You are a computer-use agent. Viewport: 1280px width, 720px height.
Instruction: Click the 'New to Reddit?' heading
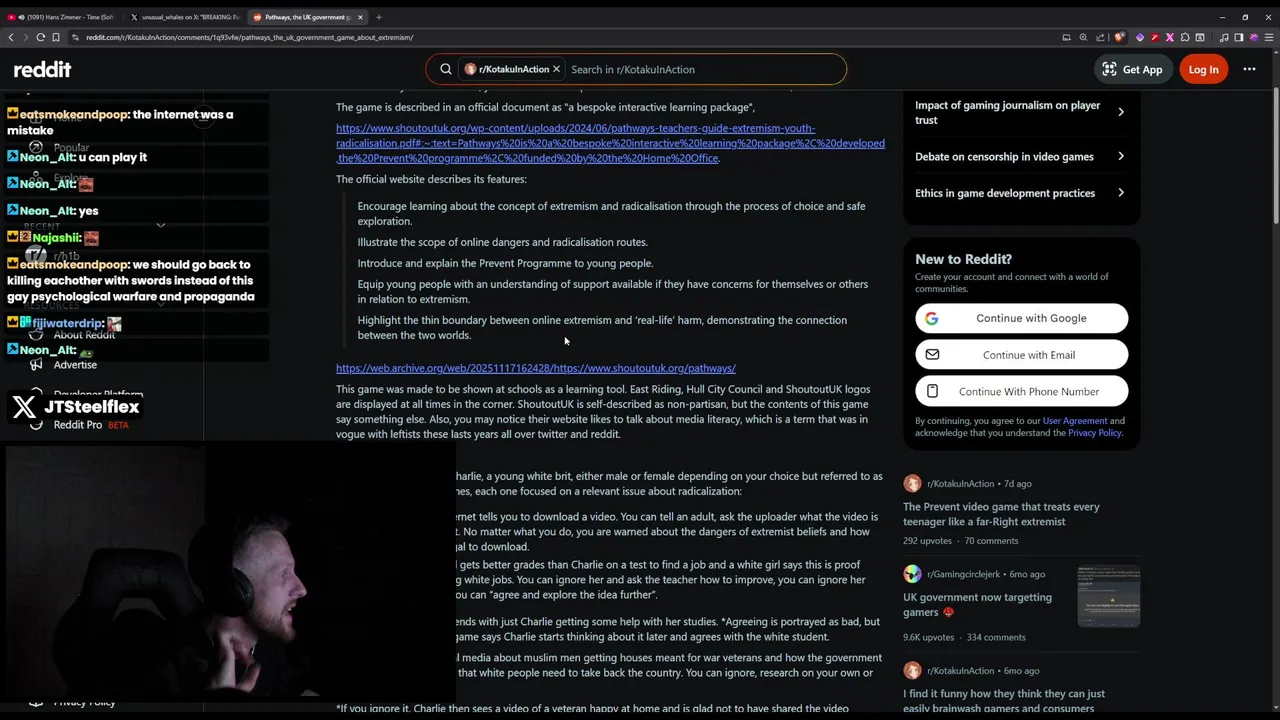point(963,259)
